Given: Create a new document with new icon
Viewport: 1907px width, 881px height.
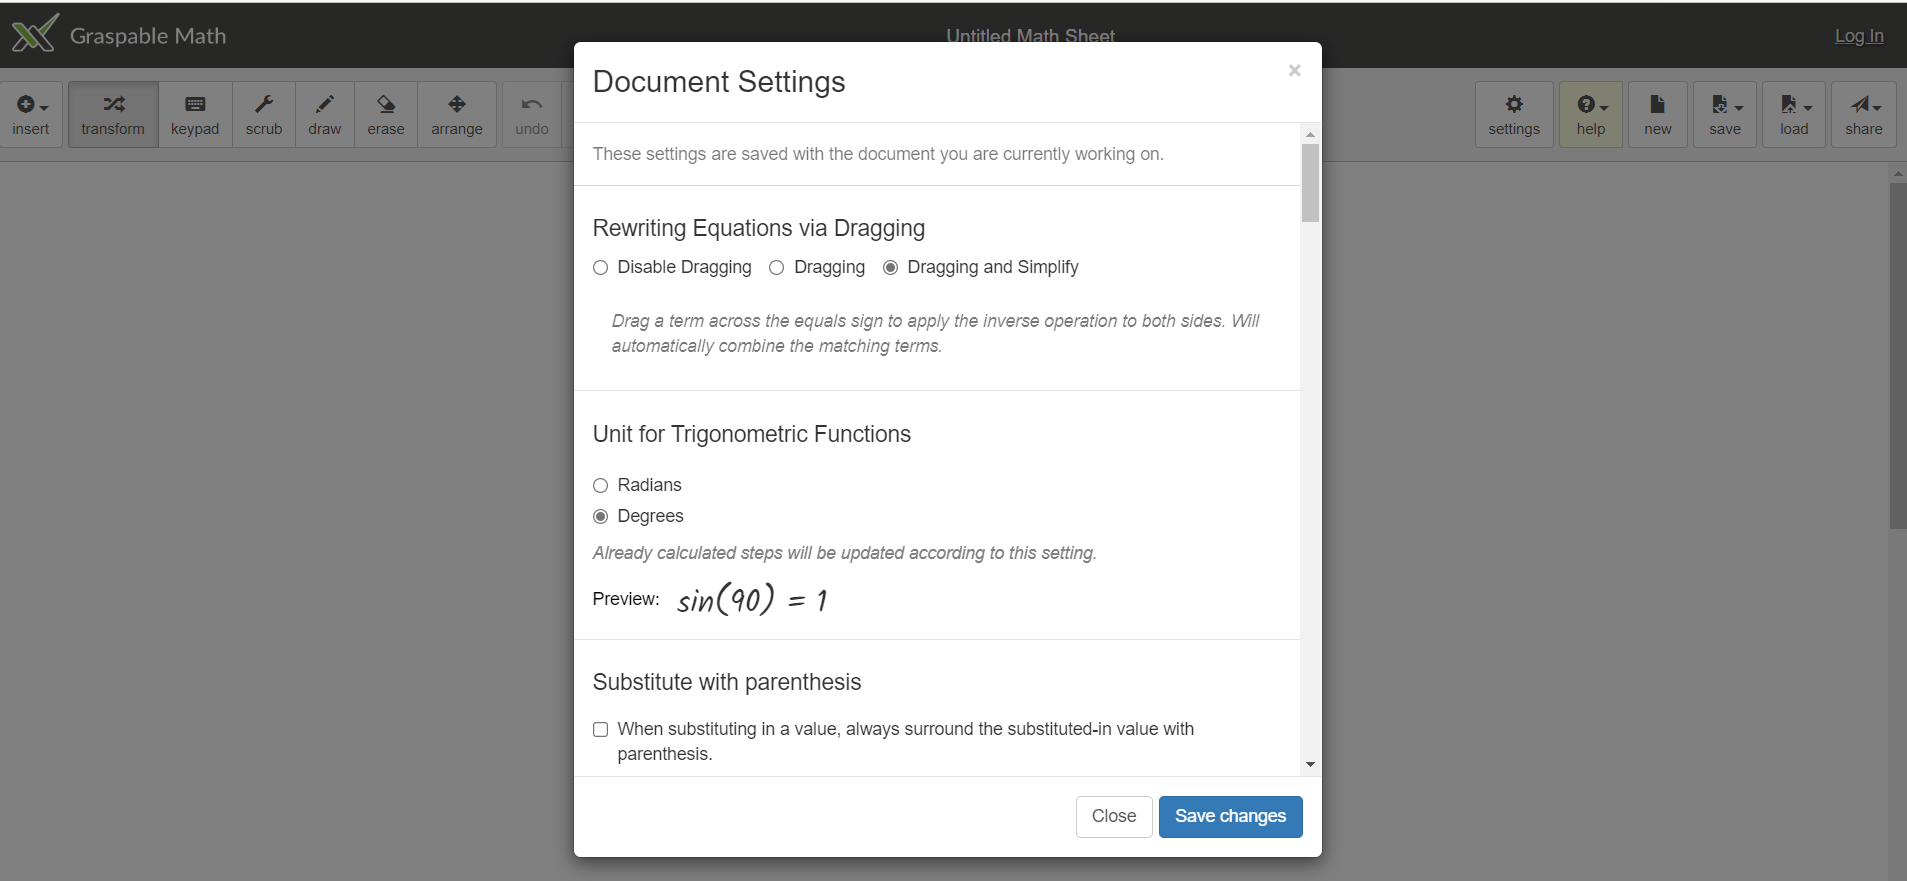Looking at the screenshot, I should [1657, 114].
